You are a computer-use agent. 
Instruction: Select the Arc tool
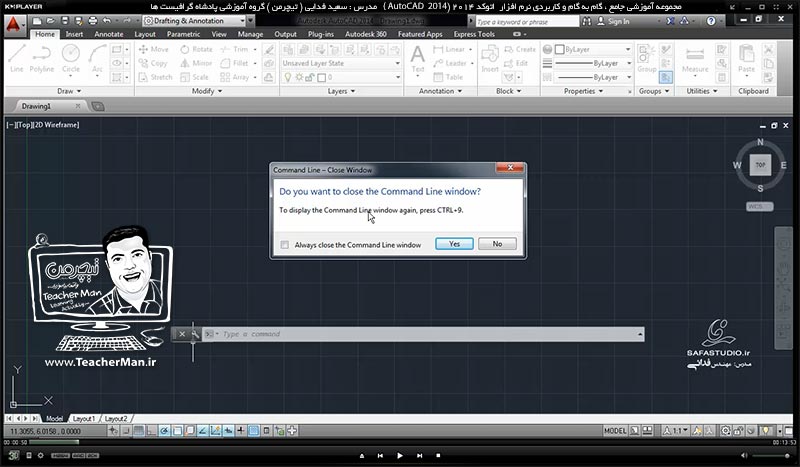click(x=97, y=59)
